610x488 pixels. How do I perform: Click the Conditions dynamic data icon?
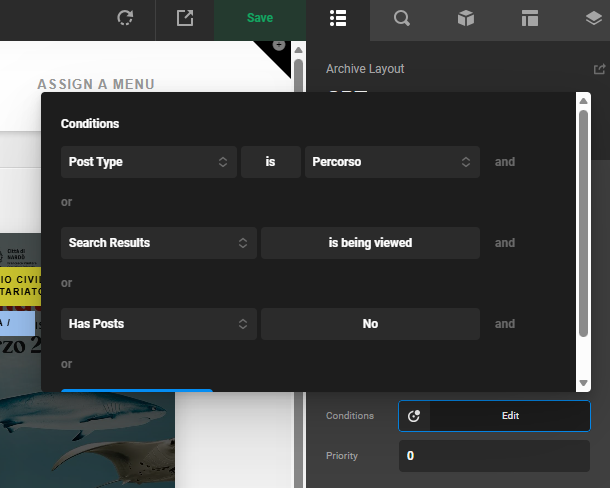414,416
